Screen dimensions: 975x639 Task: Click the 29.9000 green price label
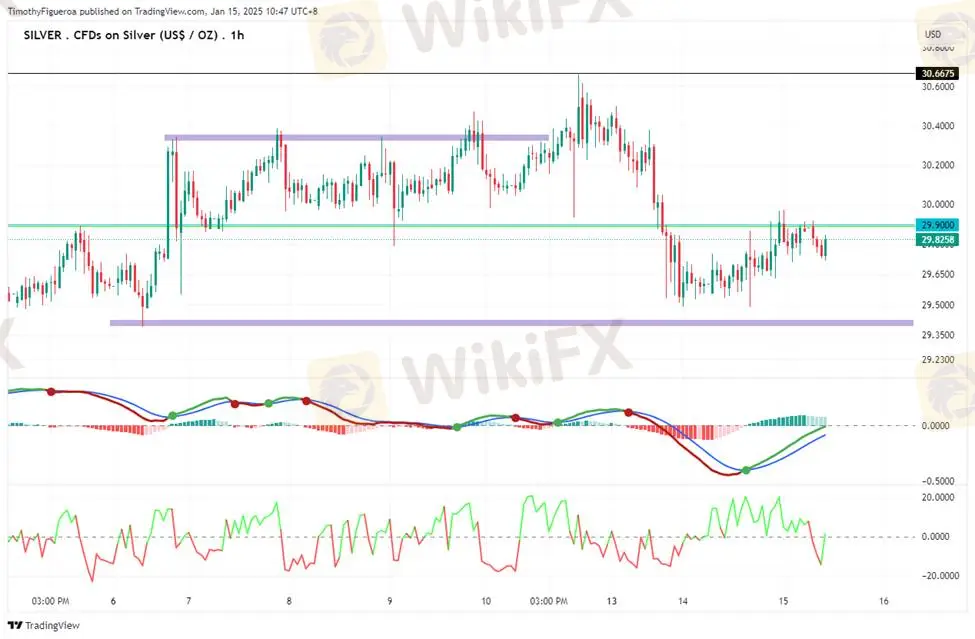[937, 225]
